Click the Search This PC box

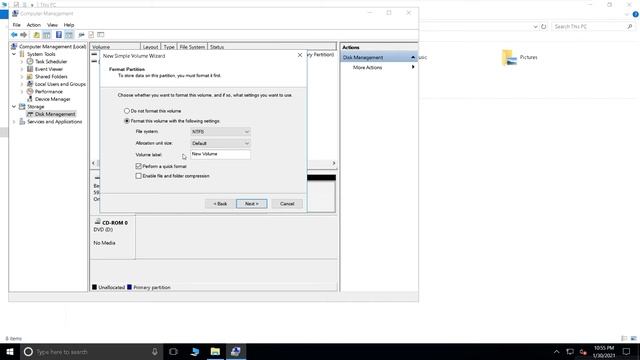tap(593, 27)
